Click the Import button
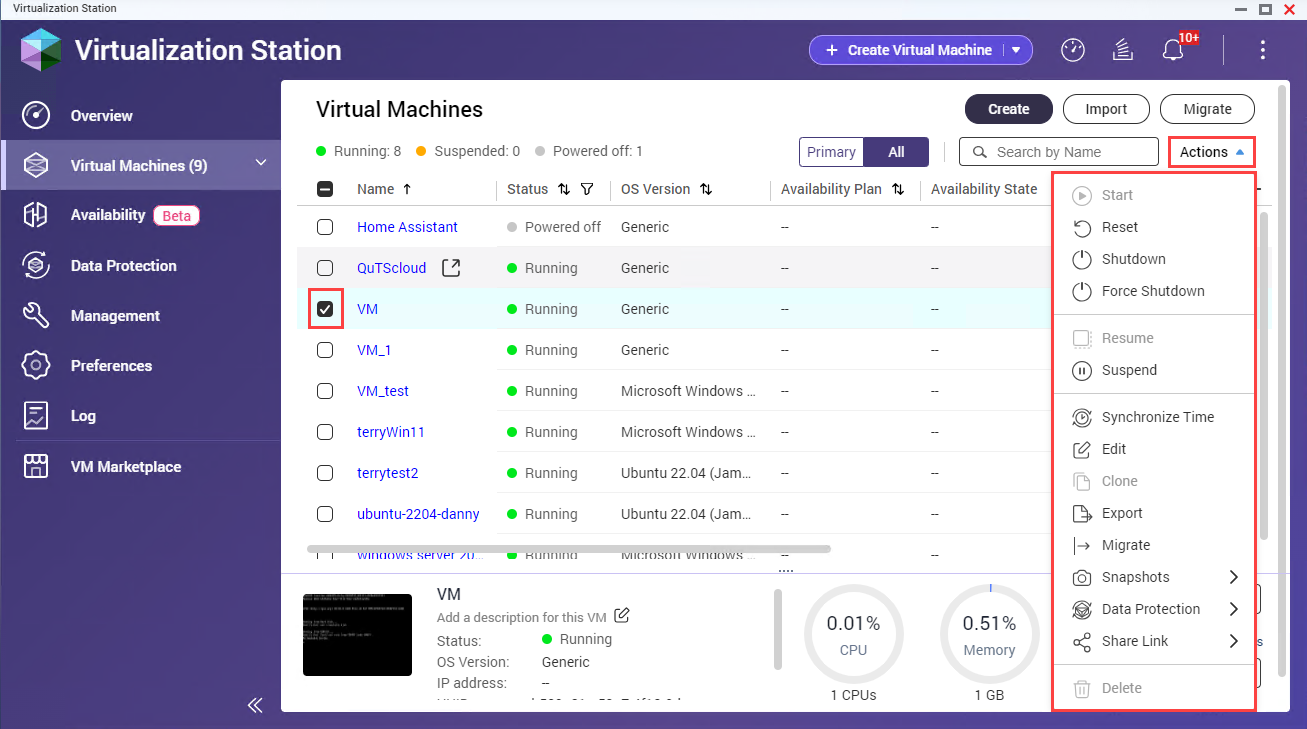The image size is (1307, 729). click(1105, 109)
